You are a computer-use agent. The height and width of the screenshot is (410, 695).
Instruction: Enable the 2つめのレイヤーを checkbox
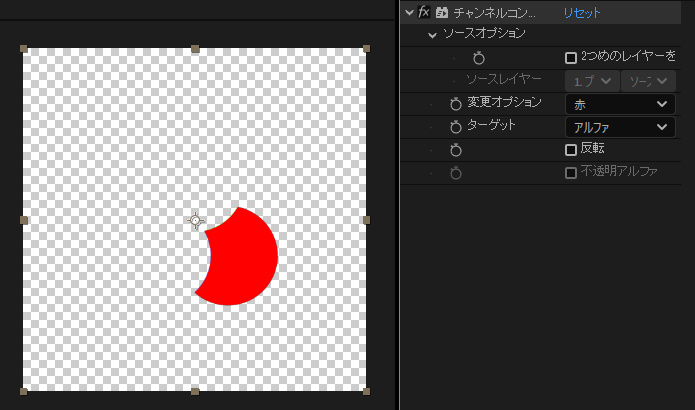click(571, 58)
